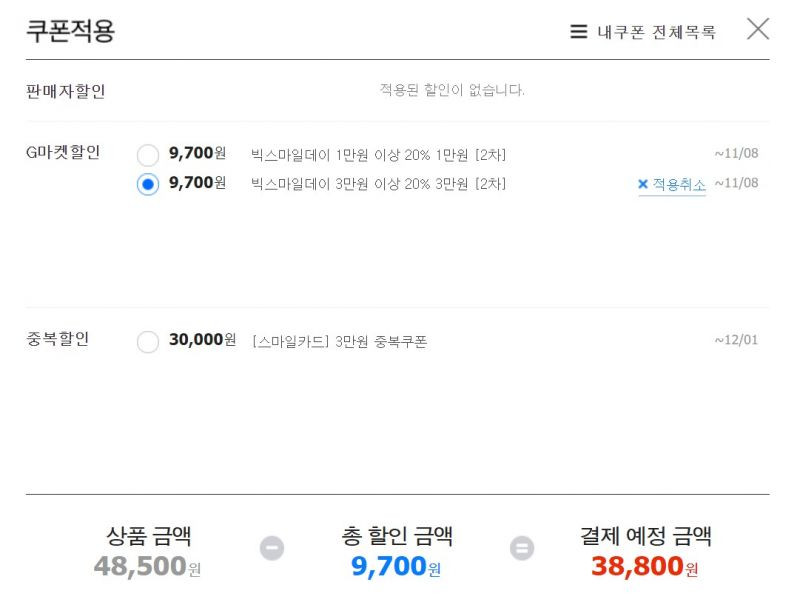
Task: Click the [스마일카드] 3만원 중복쿠폰 label
Action: pyautogui.click(x=339, y=341)
